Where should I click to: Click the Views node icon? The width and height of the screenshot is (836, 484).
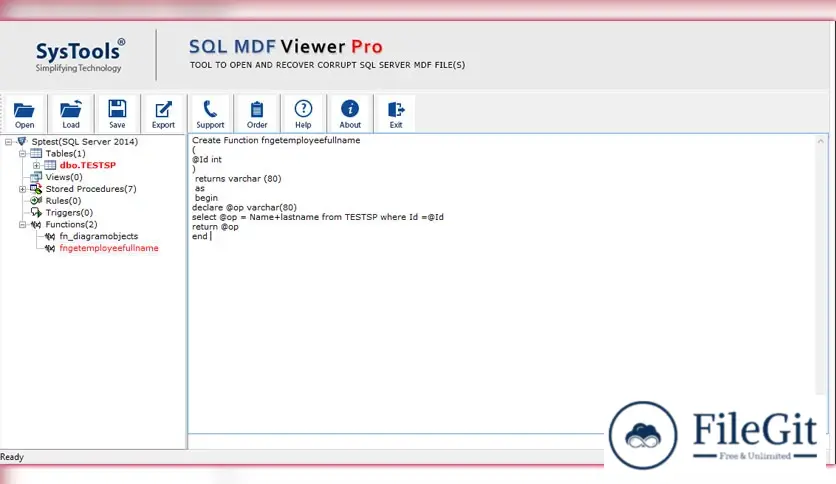pos(36,177)
